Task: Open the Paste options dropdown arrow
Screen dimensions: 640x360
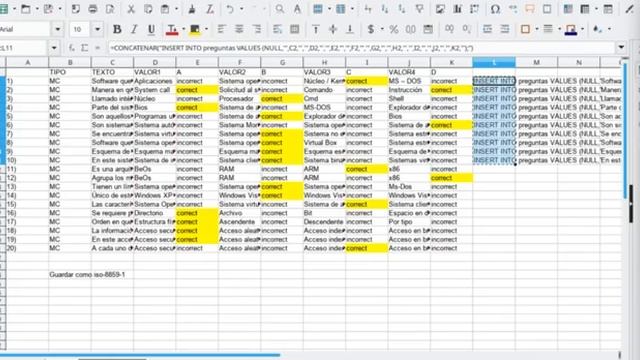Action: (x=176, y=9)
